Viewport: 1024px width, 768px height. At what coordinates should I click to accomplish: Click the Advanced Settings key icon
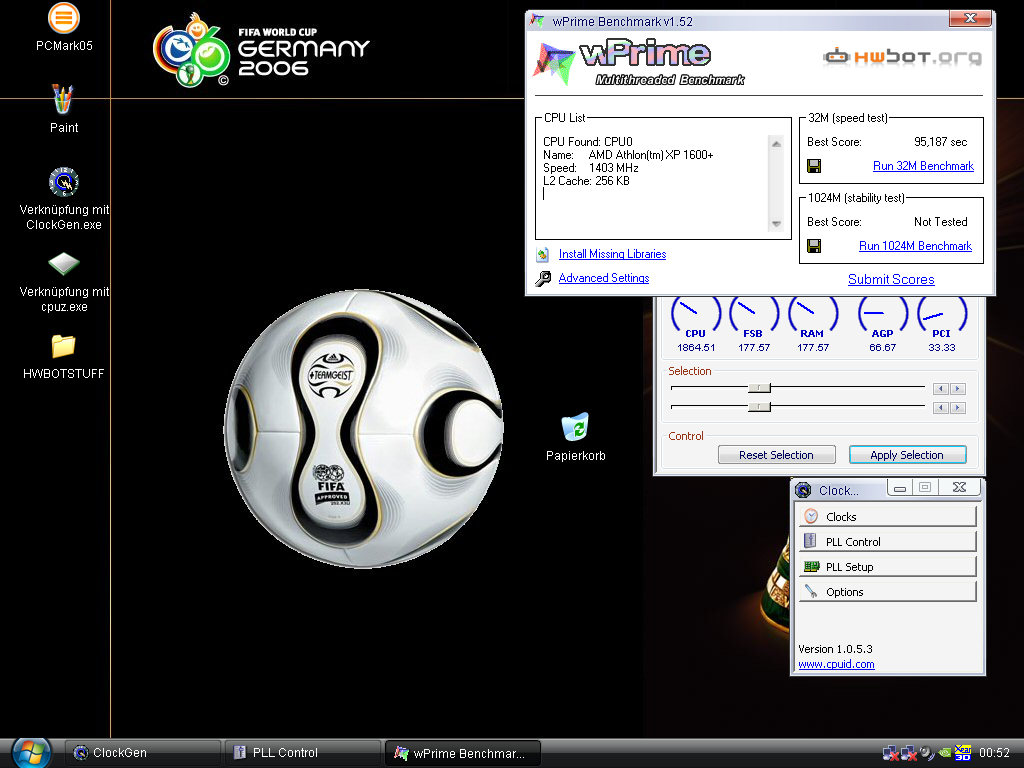pyautogui.click(x=543, y=278)
